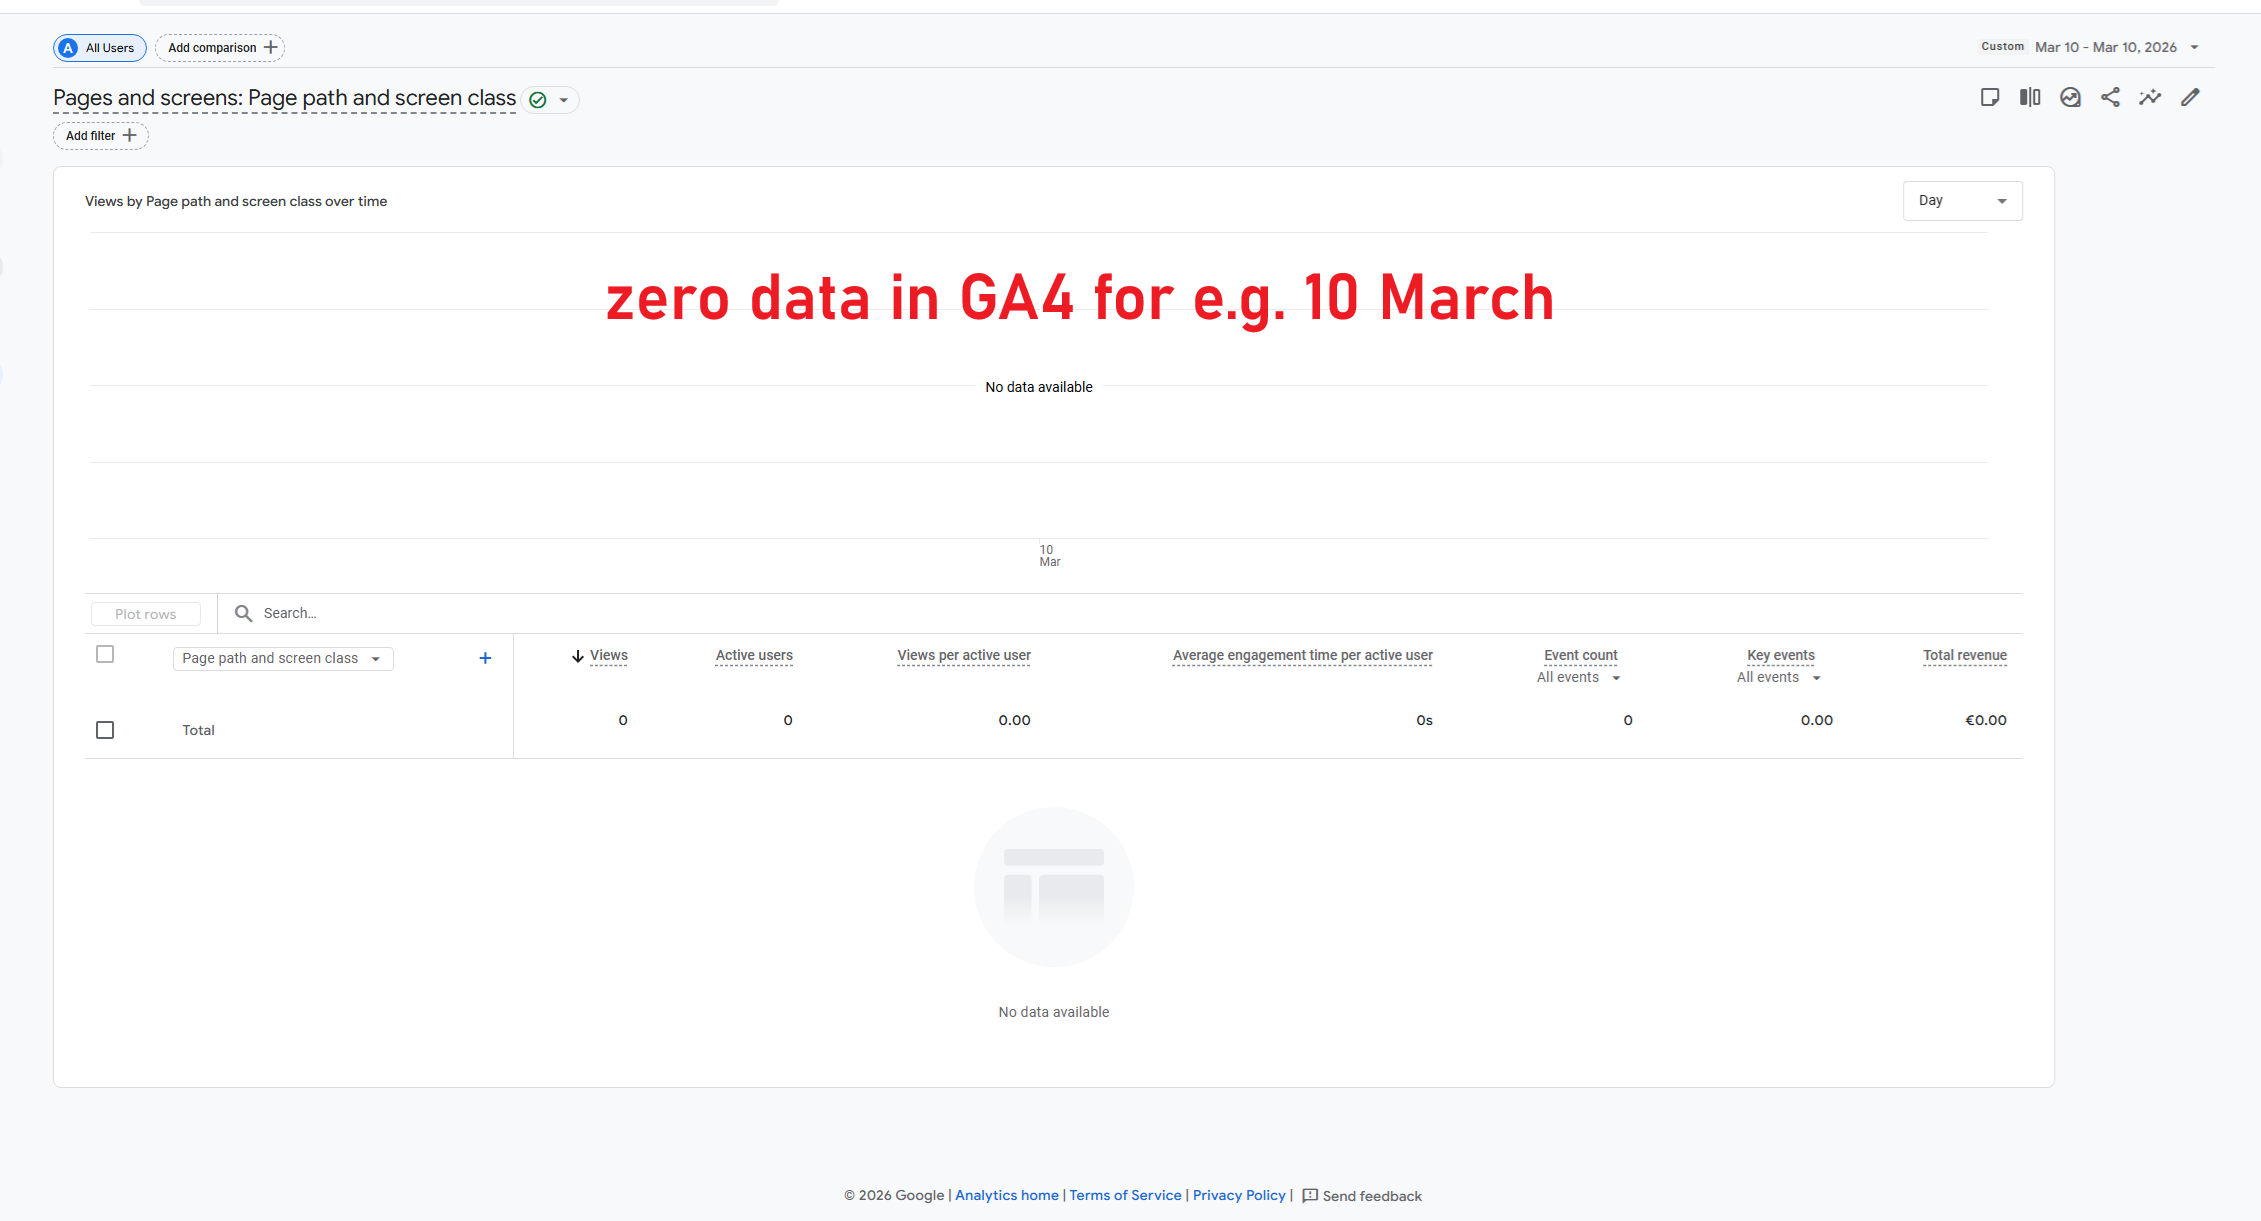Toggle the select-all rows header checkbox
The width and height of the screenshot is (2261, 1221).
click(105, 654)
